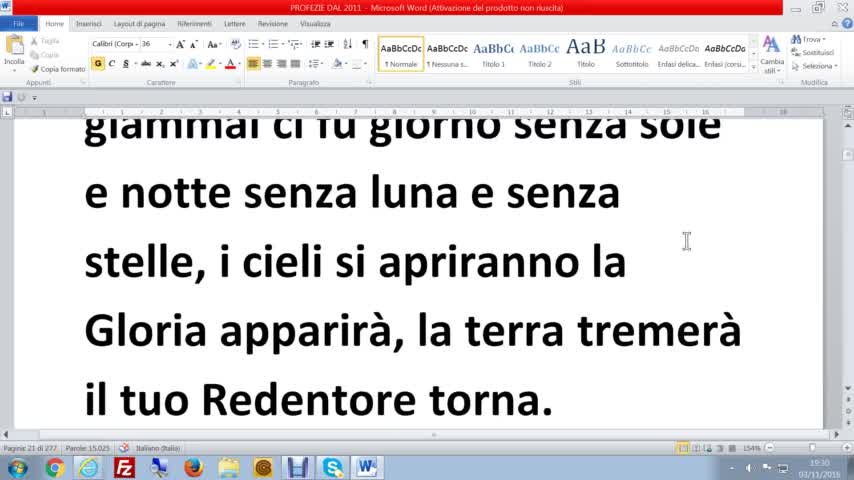Switch to web layout view
The image size is (854, 480).
coord(708,448)
